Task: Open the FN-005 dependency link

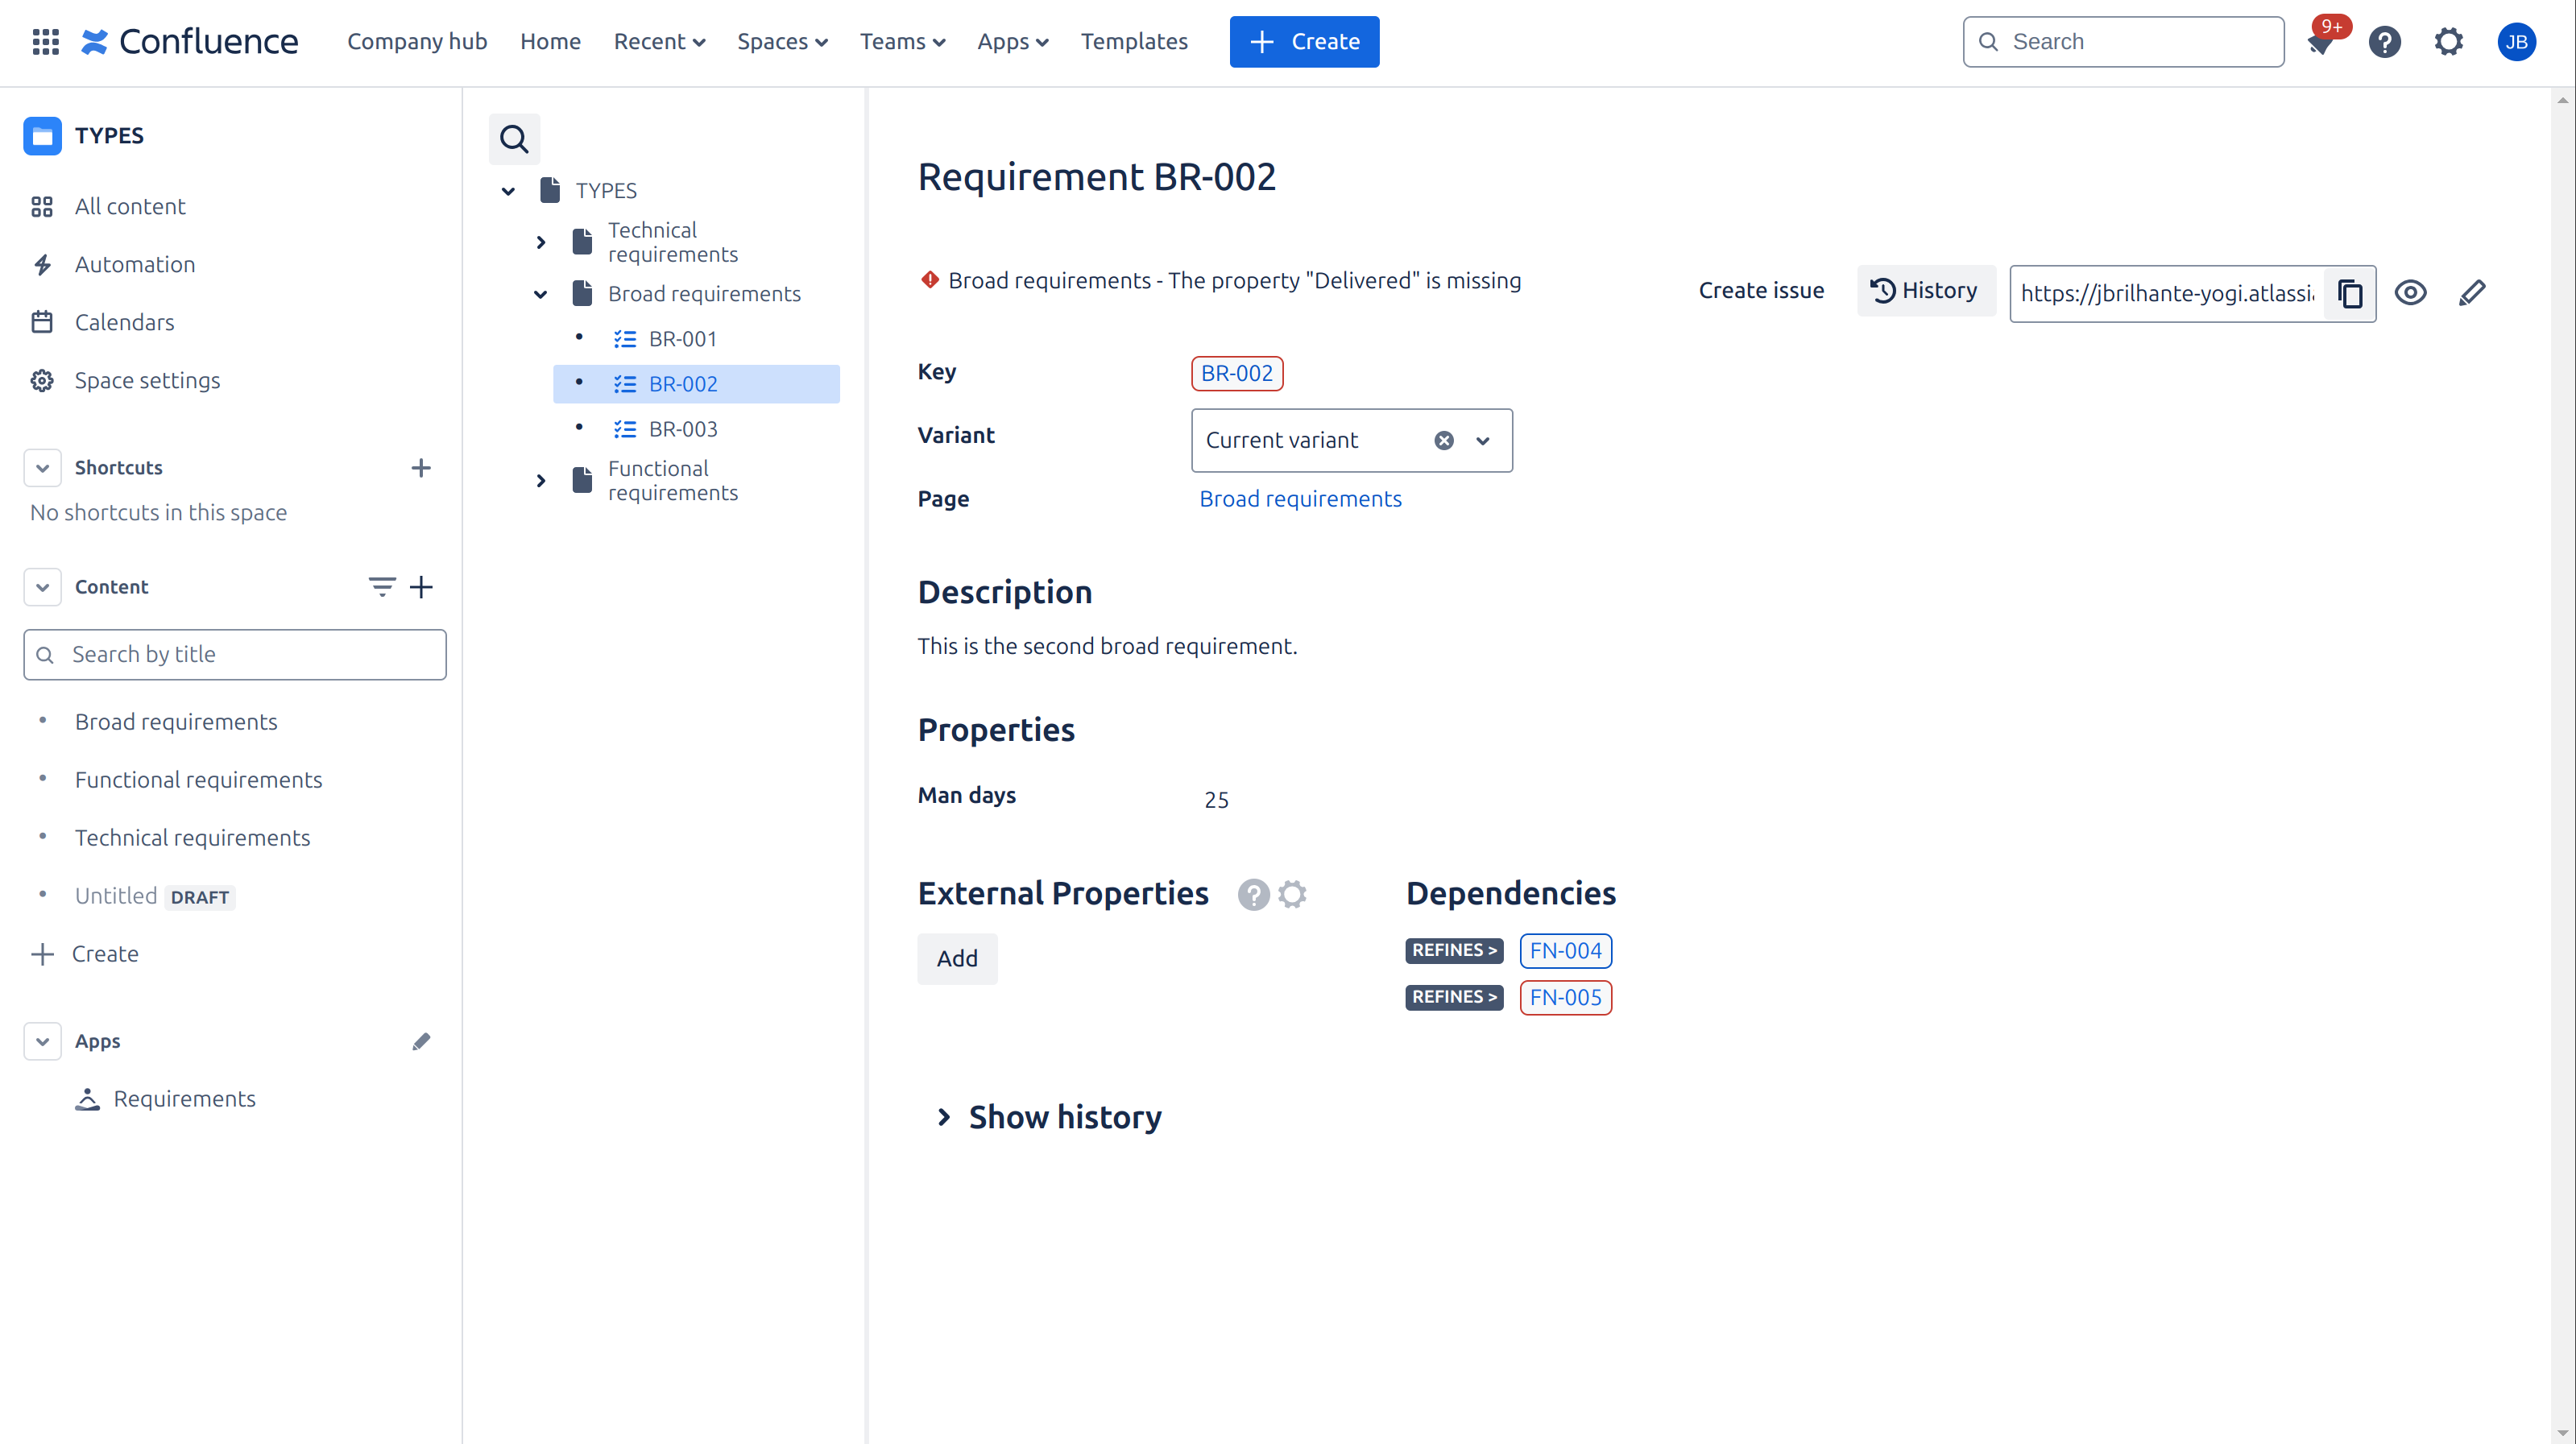Action: pos(1565,997)
